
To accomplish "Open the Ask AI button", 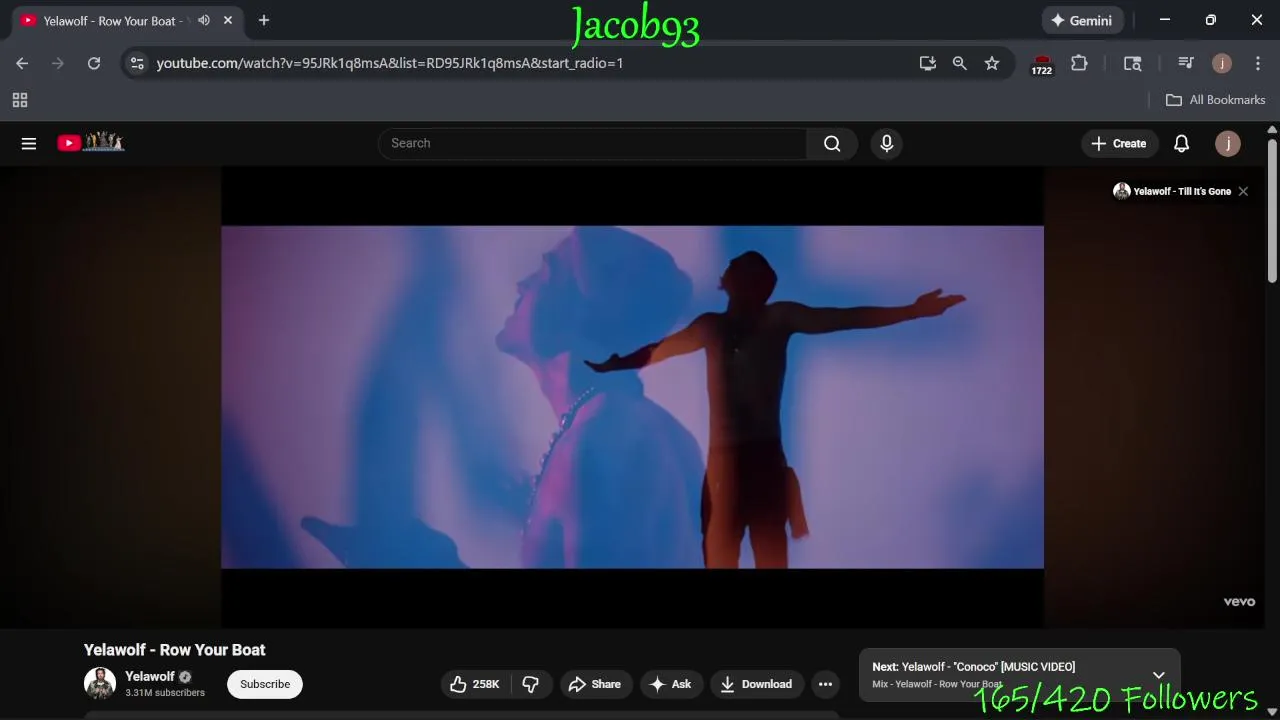I will pyautogui.click(x=670, y=684).
